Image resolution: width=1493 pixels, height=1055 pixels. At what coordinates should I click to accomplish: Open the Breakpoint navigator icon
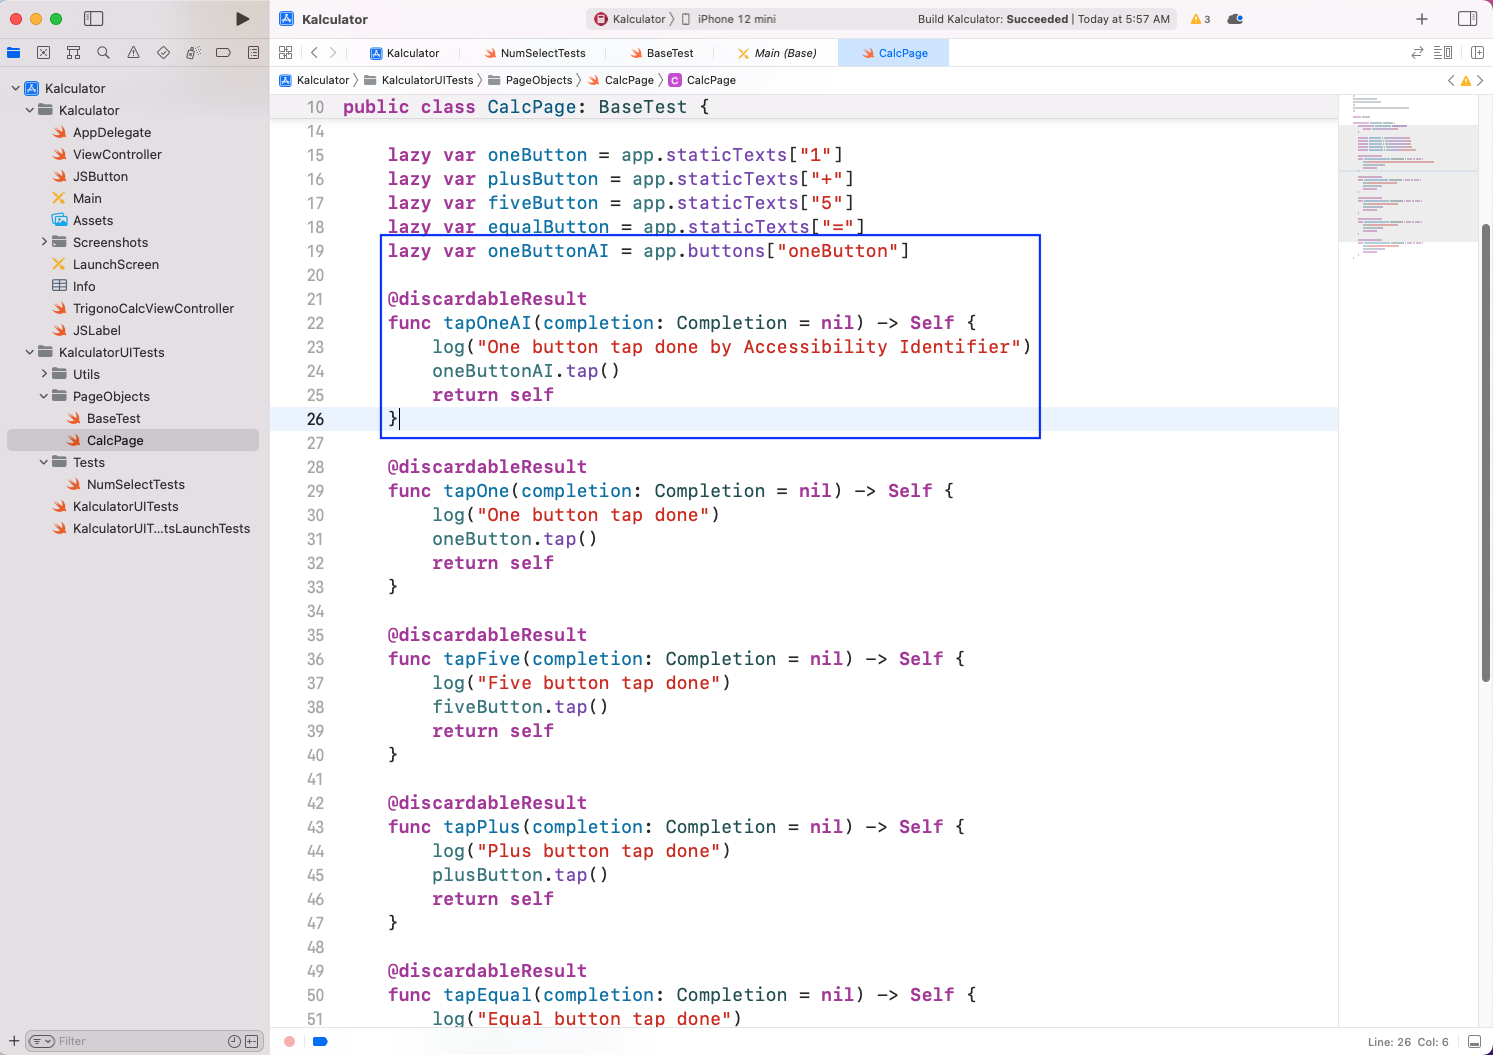(223, 53)
